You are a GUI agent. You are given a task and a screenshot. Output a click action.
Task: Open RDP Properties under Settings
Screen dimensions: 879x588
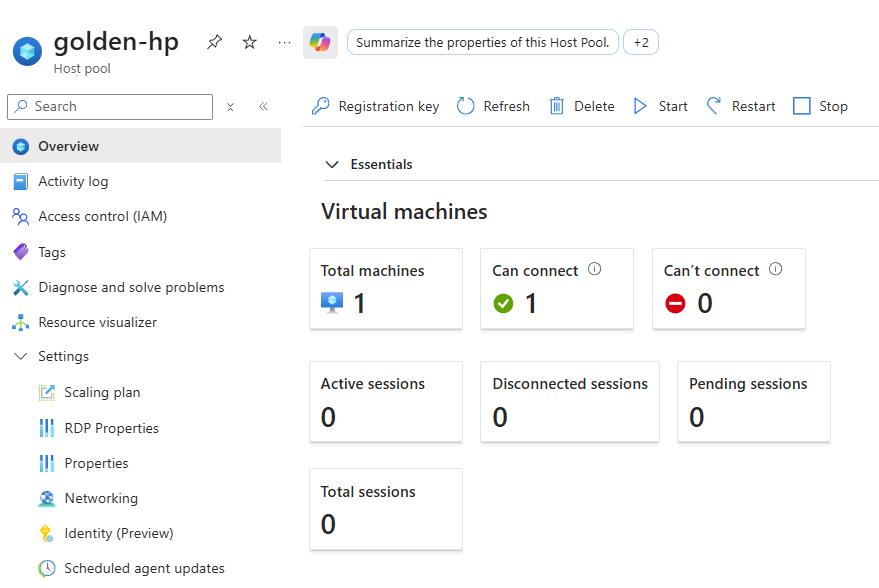point(111,428)
